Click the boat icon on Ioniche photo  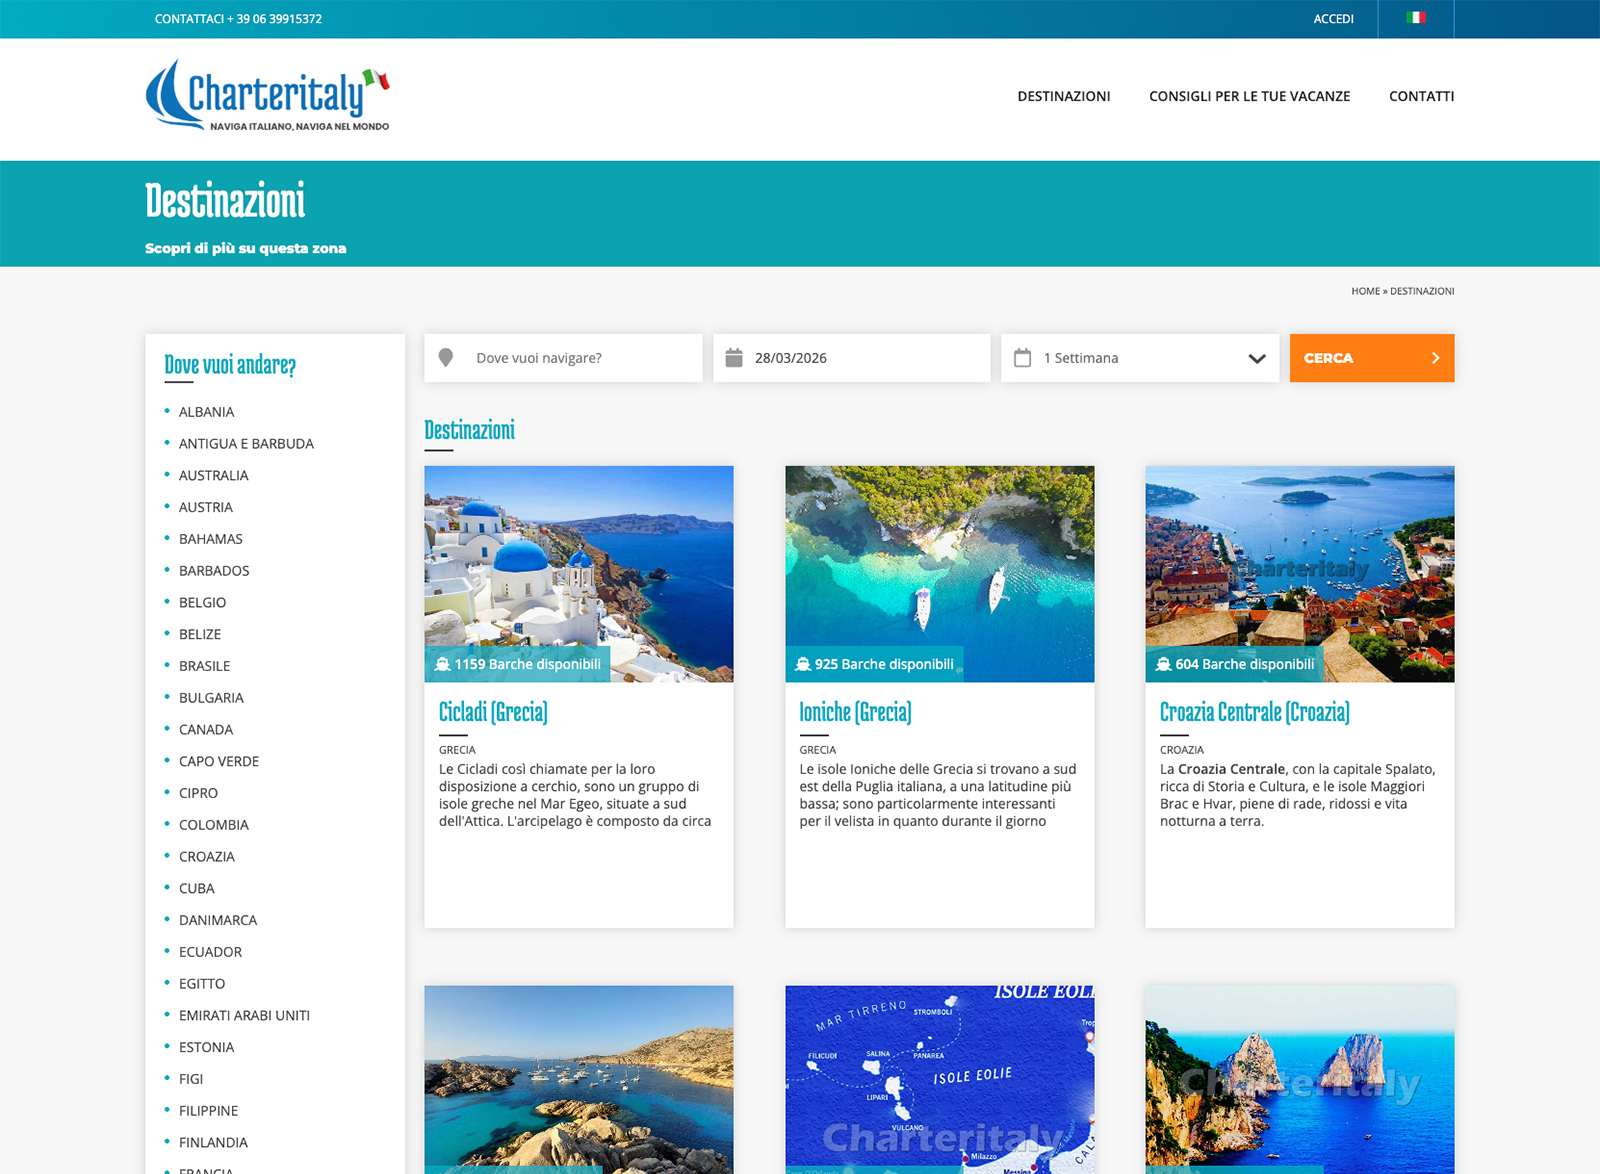point(802,665)
